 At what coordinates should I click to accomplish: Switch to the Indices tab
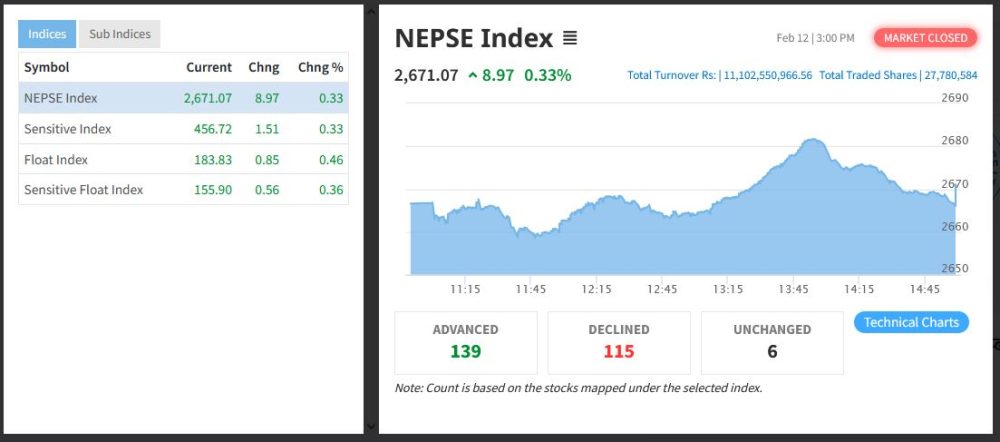click(47, 34)
